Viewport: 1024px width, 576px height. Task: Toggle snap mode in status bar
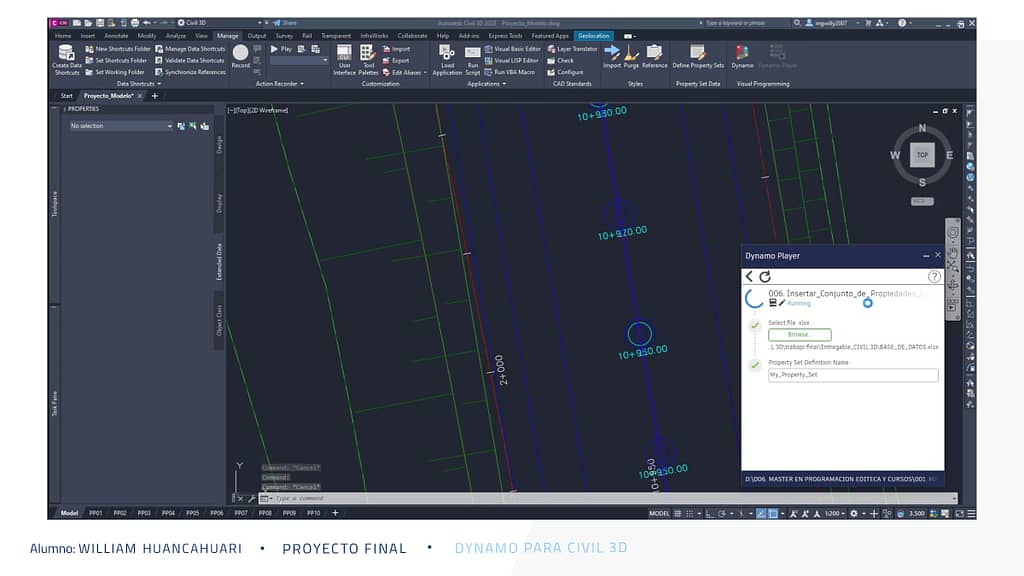690,514
